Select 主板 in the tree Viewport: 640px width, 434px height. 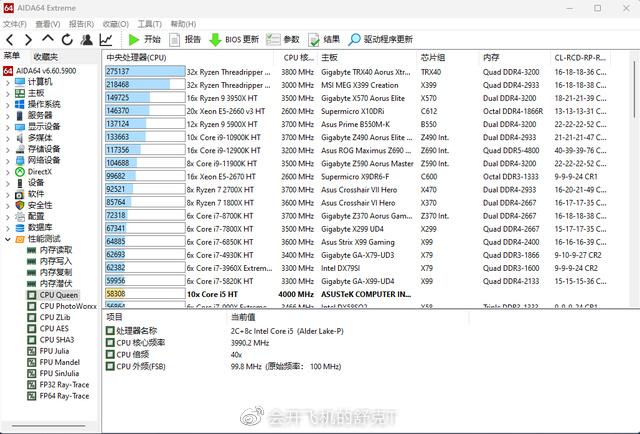coord(36,93)
